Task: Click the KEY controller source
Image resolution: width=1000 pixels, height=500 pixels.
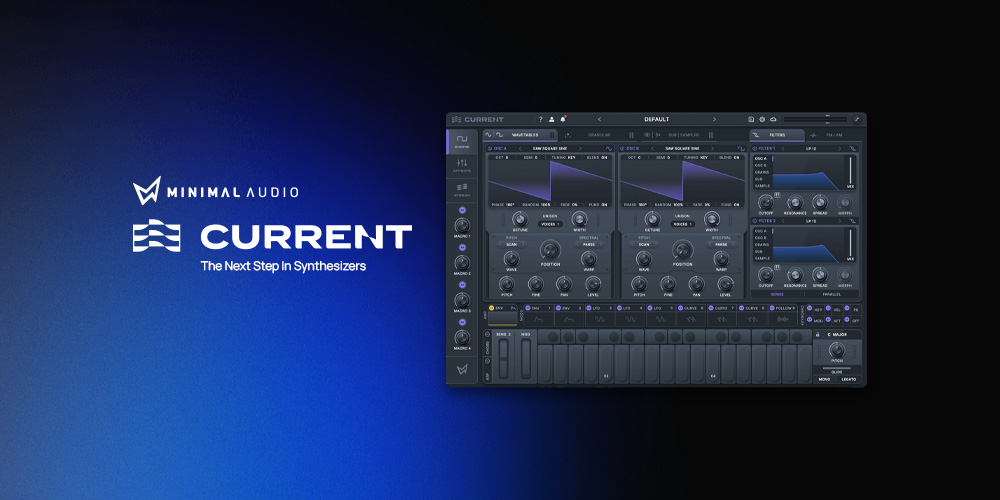Action: tap(809, 309)
